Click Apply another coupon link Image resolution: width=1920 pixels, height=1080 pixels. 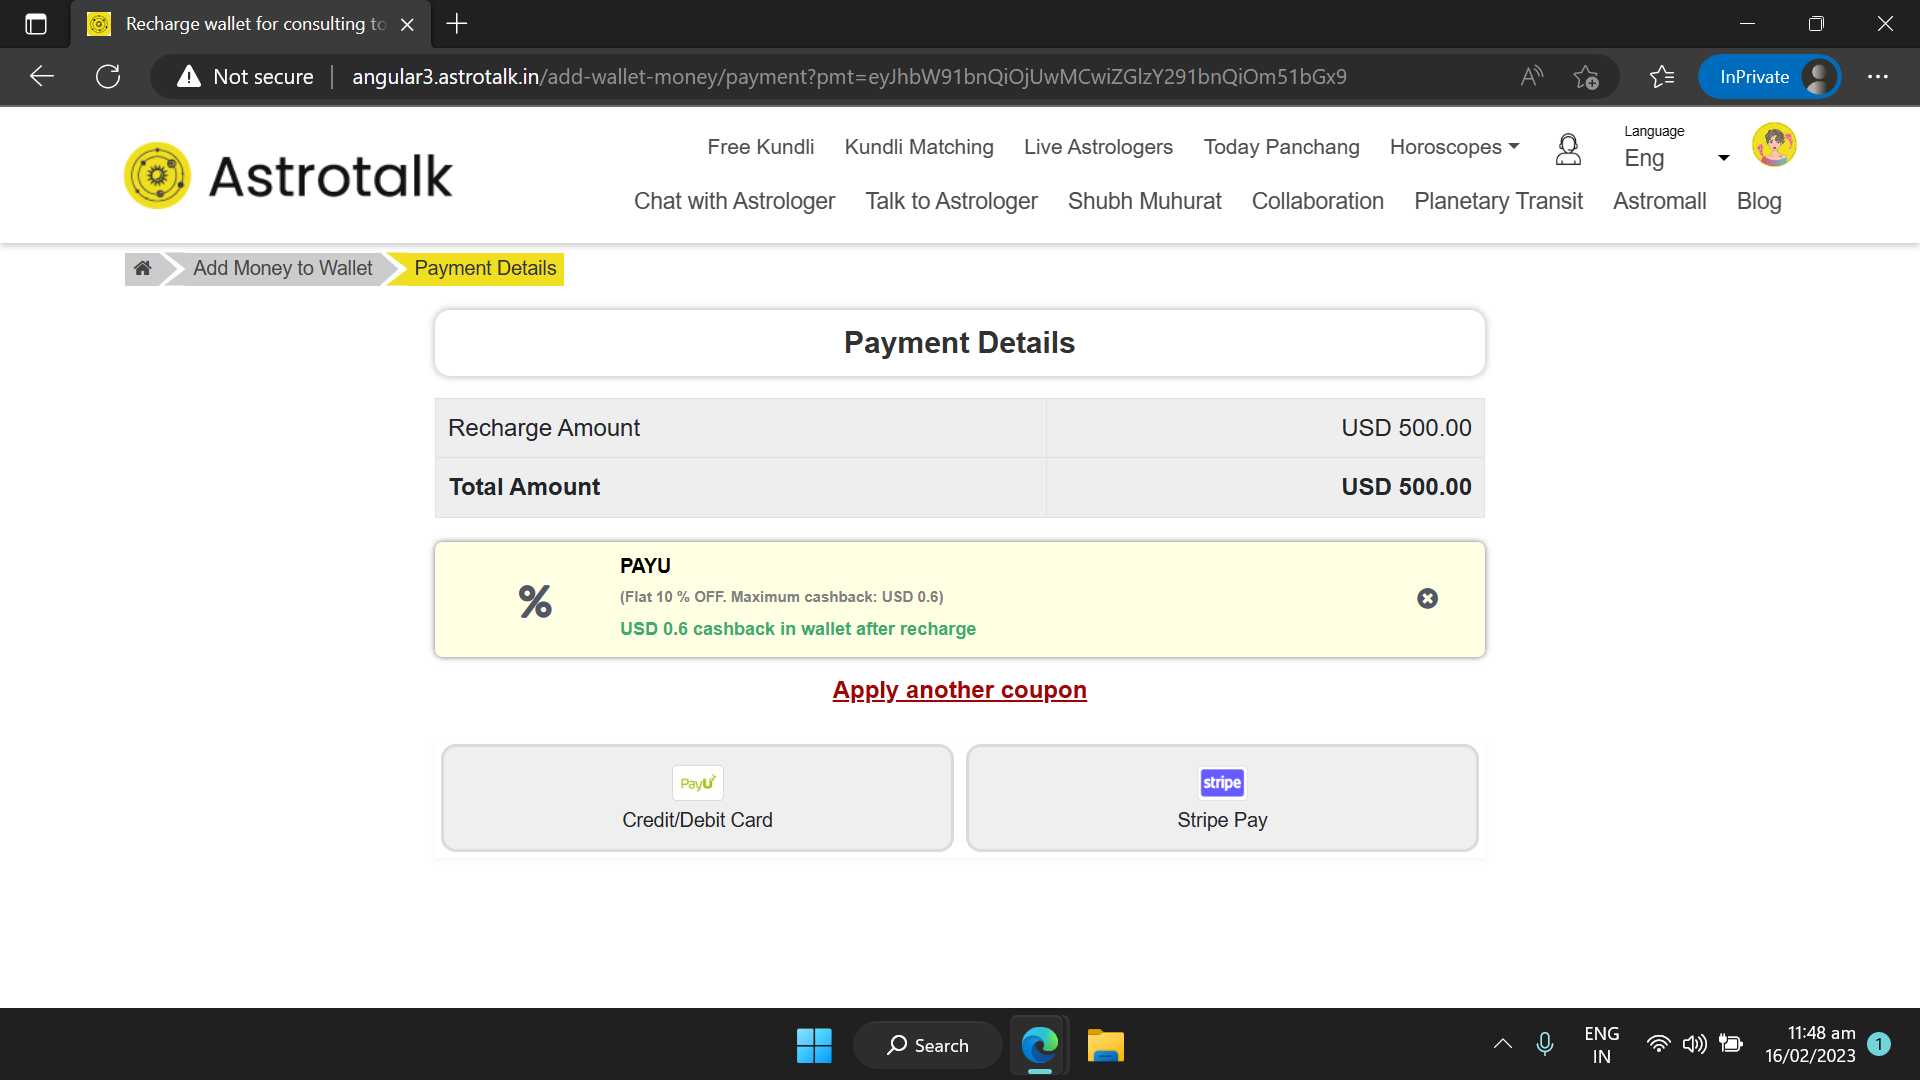tap(960, 690)
